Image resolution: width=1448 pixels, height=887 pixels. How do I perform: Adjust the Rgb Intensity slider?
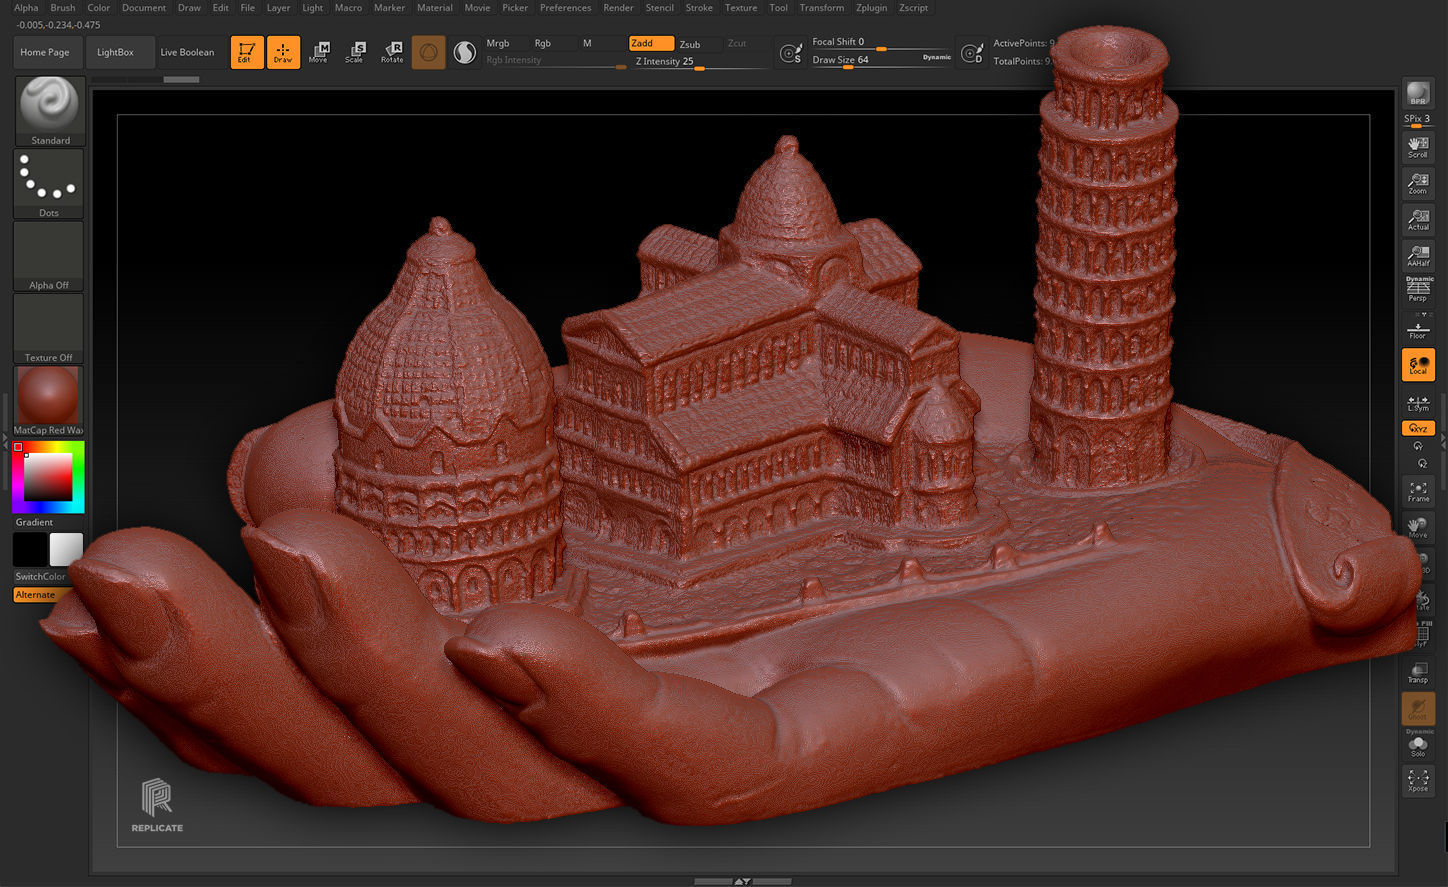(555, 60)
